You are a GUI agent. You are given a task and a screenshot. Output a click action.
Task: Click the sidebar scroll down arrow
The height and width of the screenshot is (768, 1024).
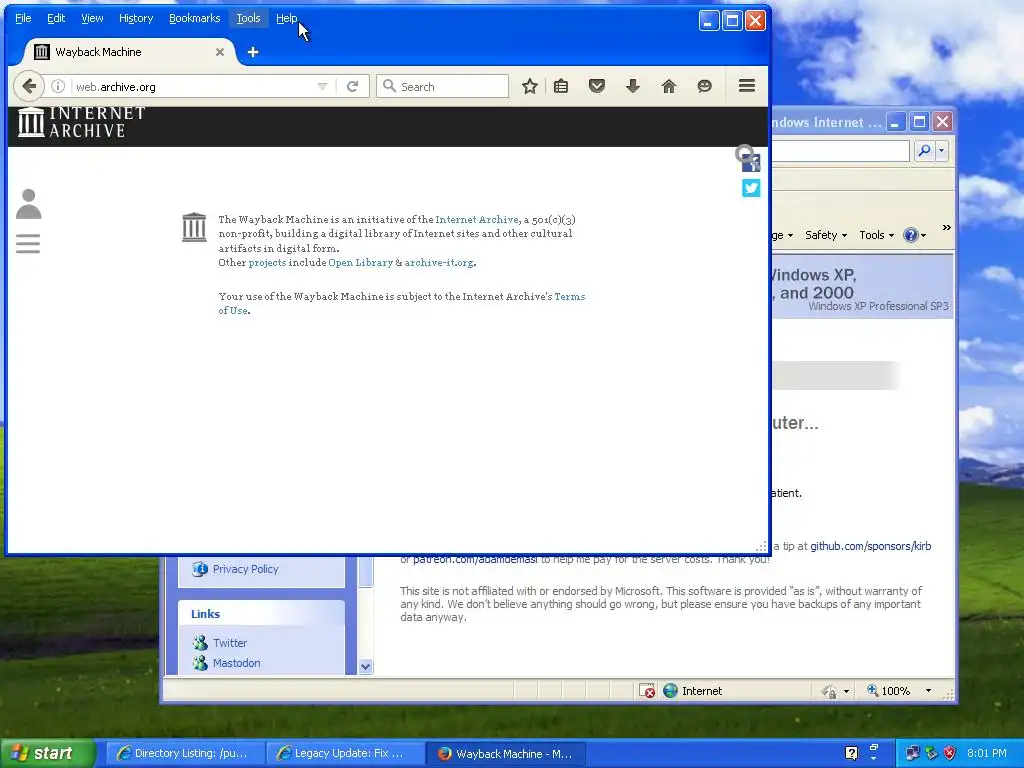[366, 667]
